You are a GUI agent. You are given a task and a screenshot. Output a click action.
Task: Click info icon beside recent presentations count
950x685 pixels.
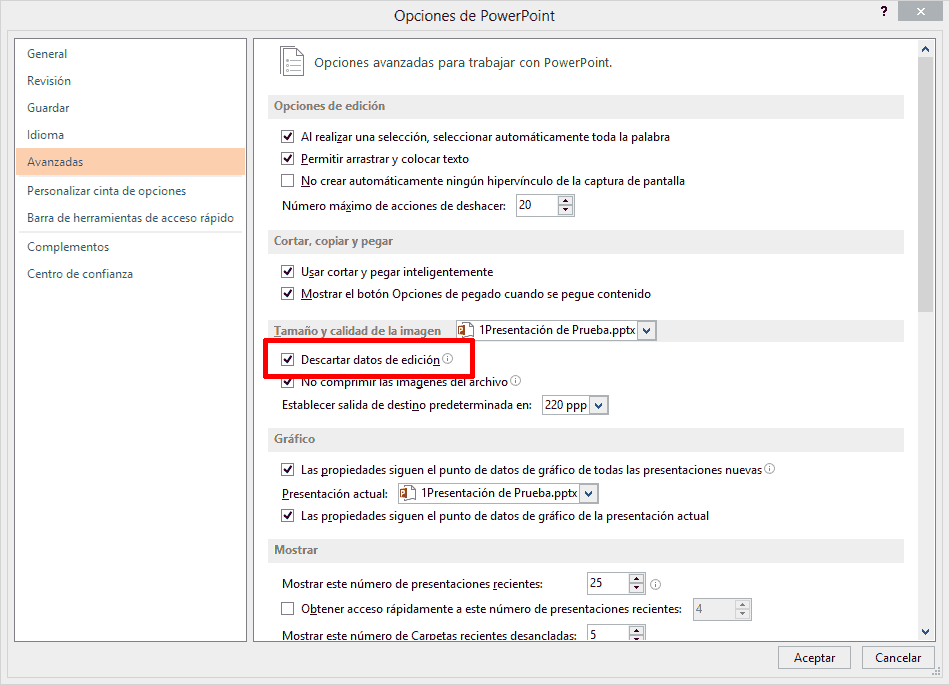(x=656, y=584)
